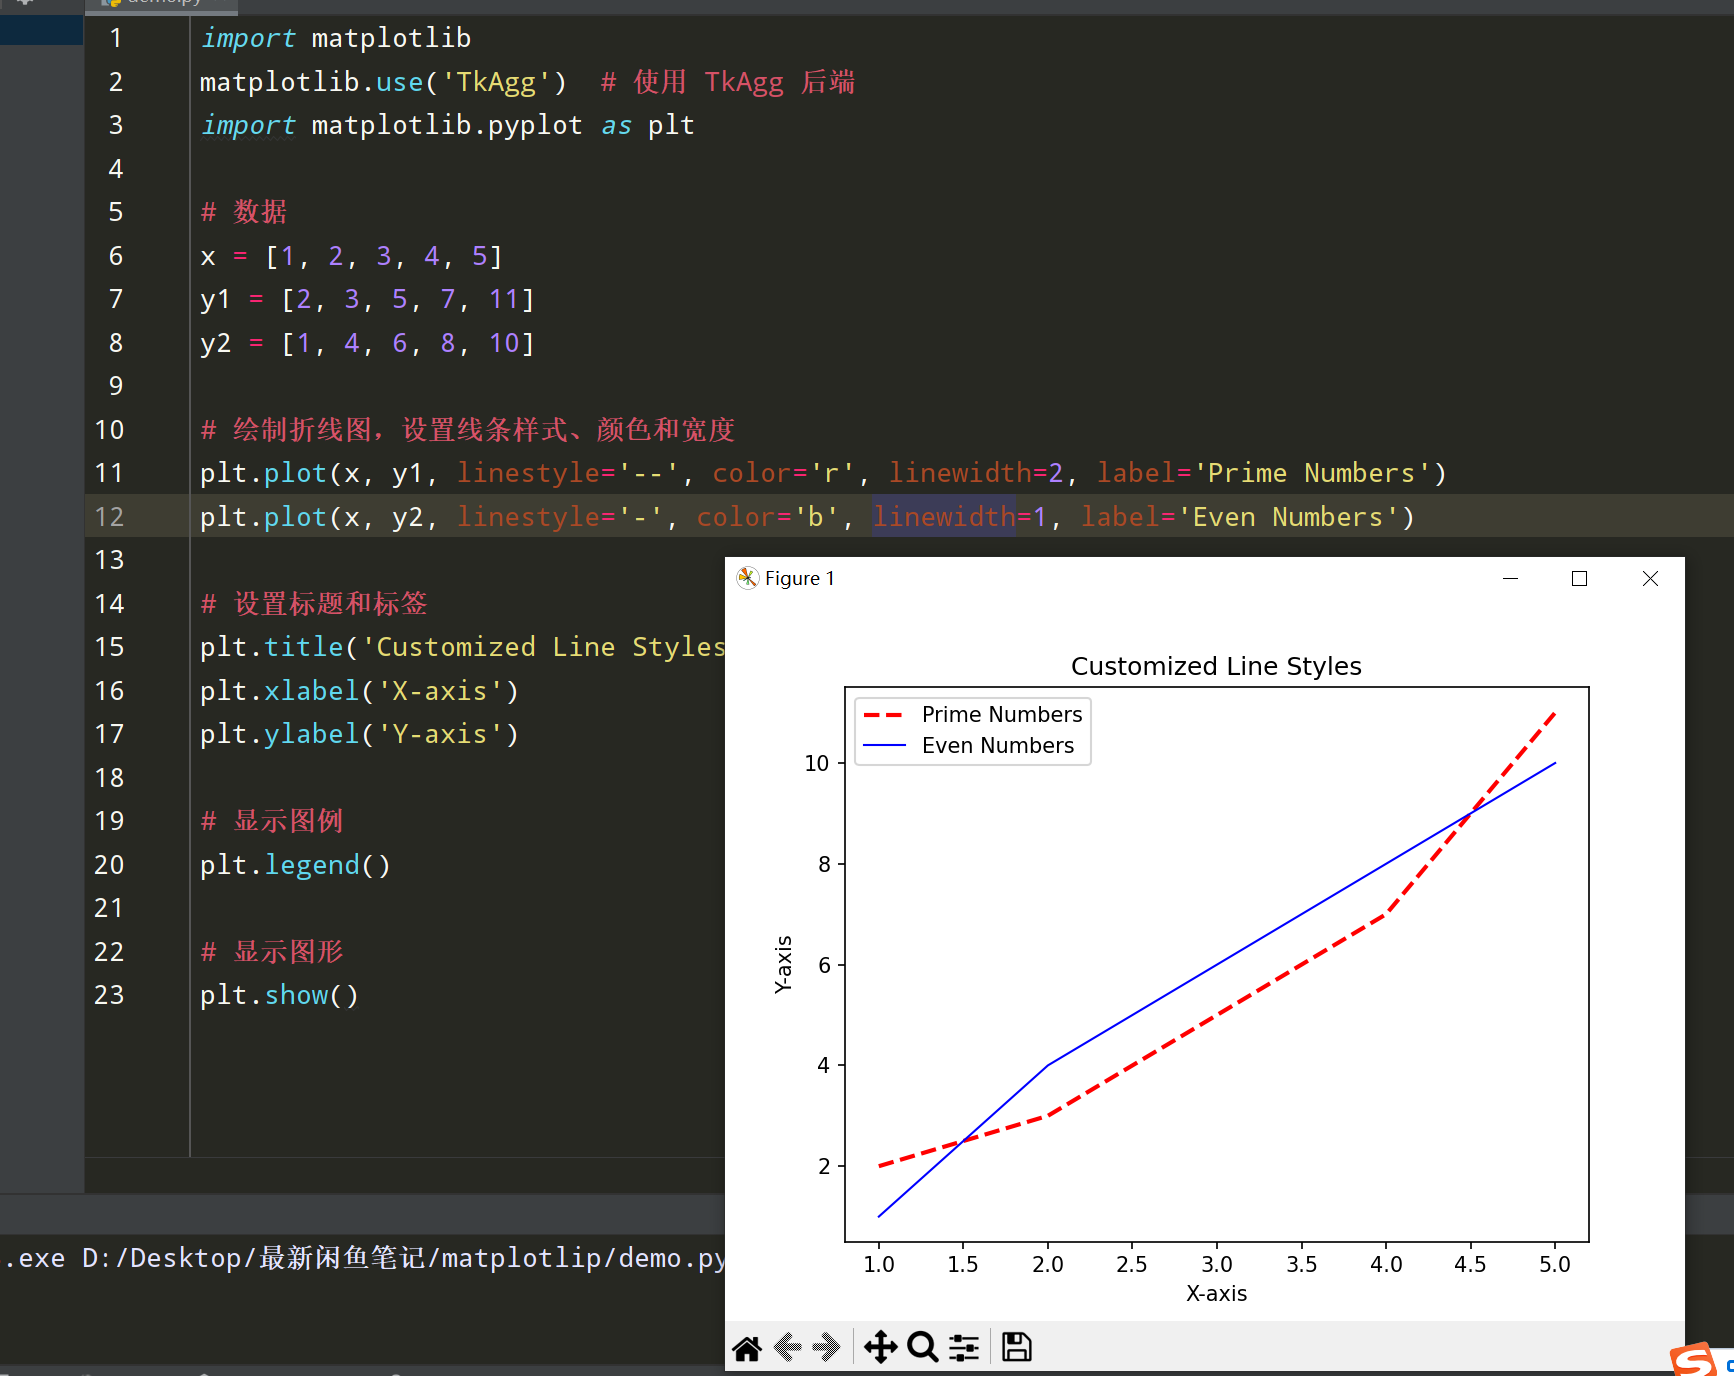Viewport: 1734px width, 1376px height.
Task: Click the plt.ylabel code line
Action: click(359, 734)
